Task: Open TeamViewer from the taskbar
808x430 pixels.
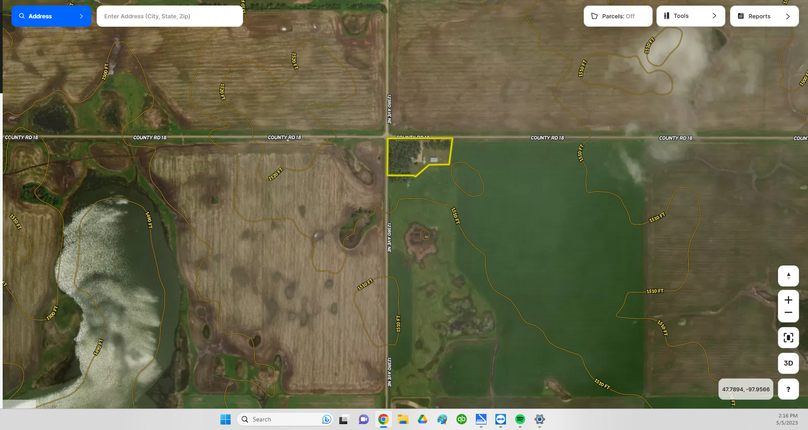Action: coord(500,419)
